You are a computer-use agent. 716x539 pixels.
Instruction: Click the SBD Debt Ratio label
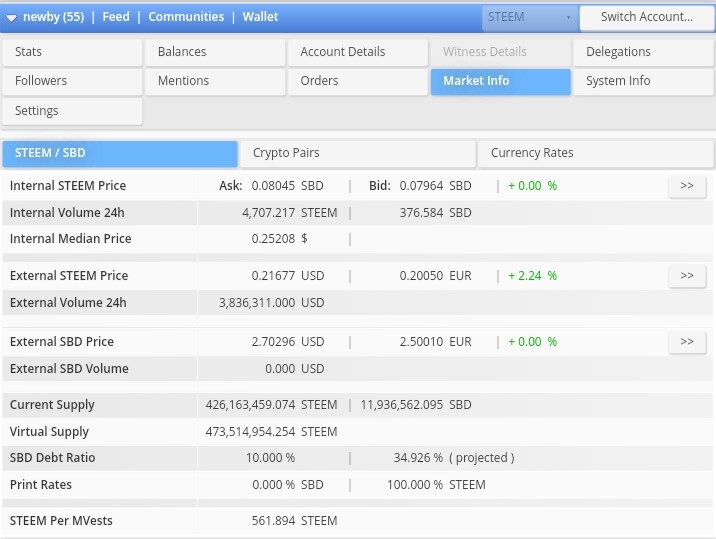click(x=53, y=458)
